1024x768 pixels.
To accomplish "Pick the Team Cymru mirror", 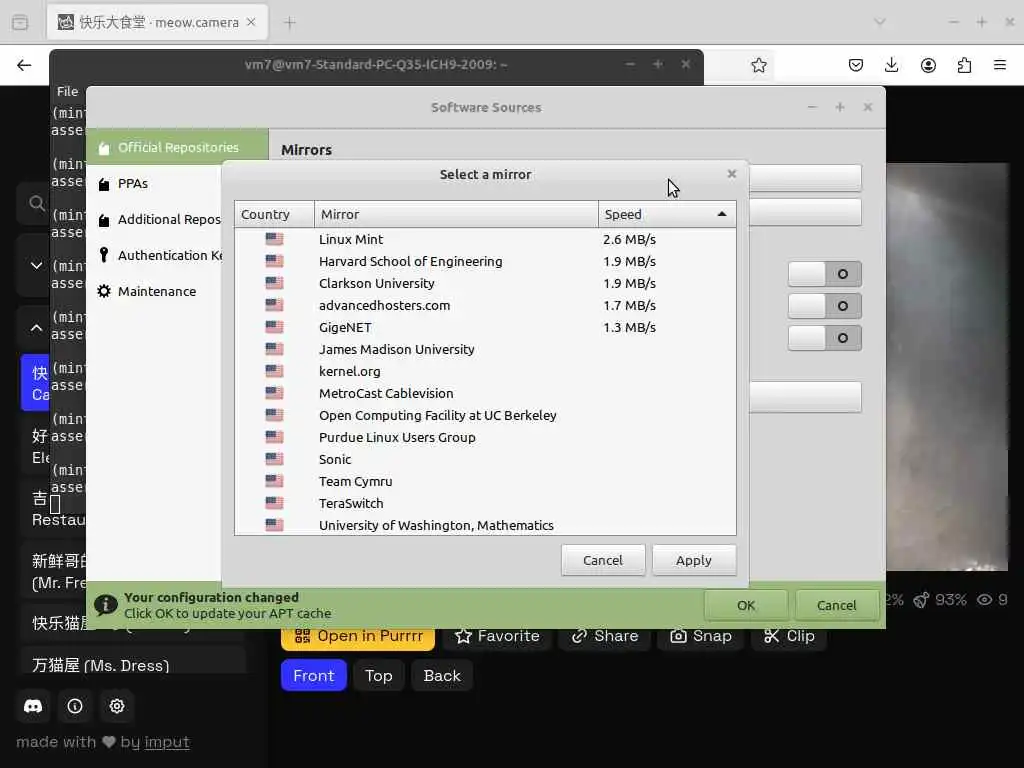I will pos(485,481).
